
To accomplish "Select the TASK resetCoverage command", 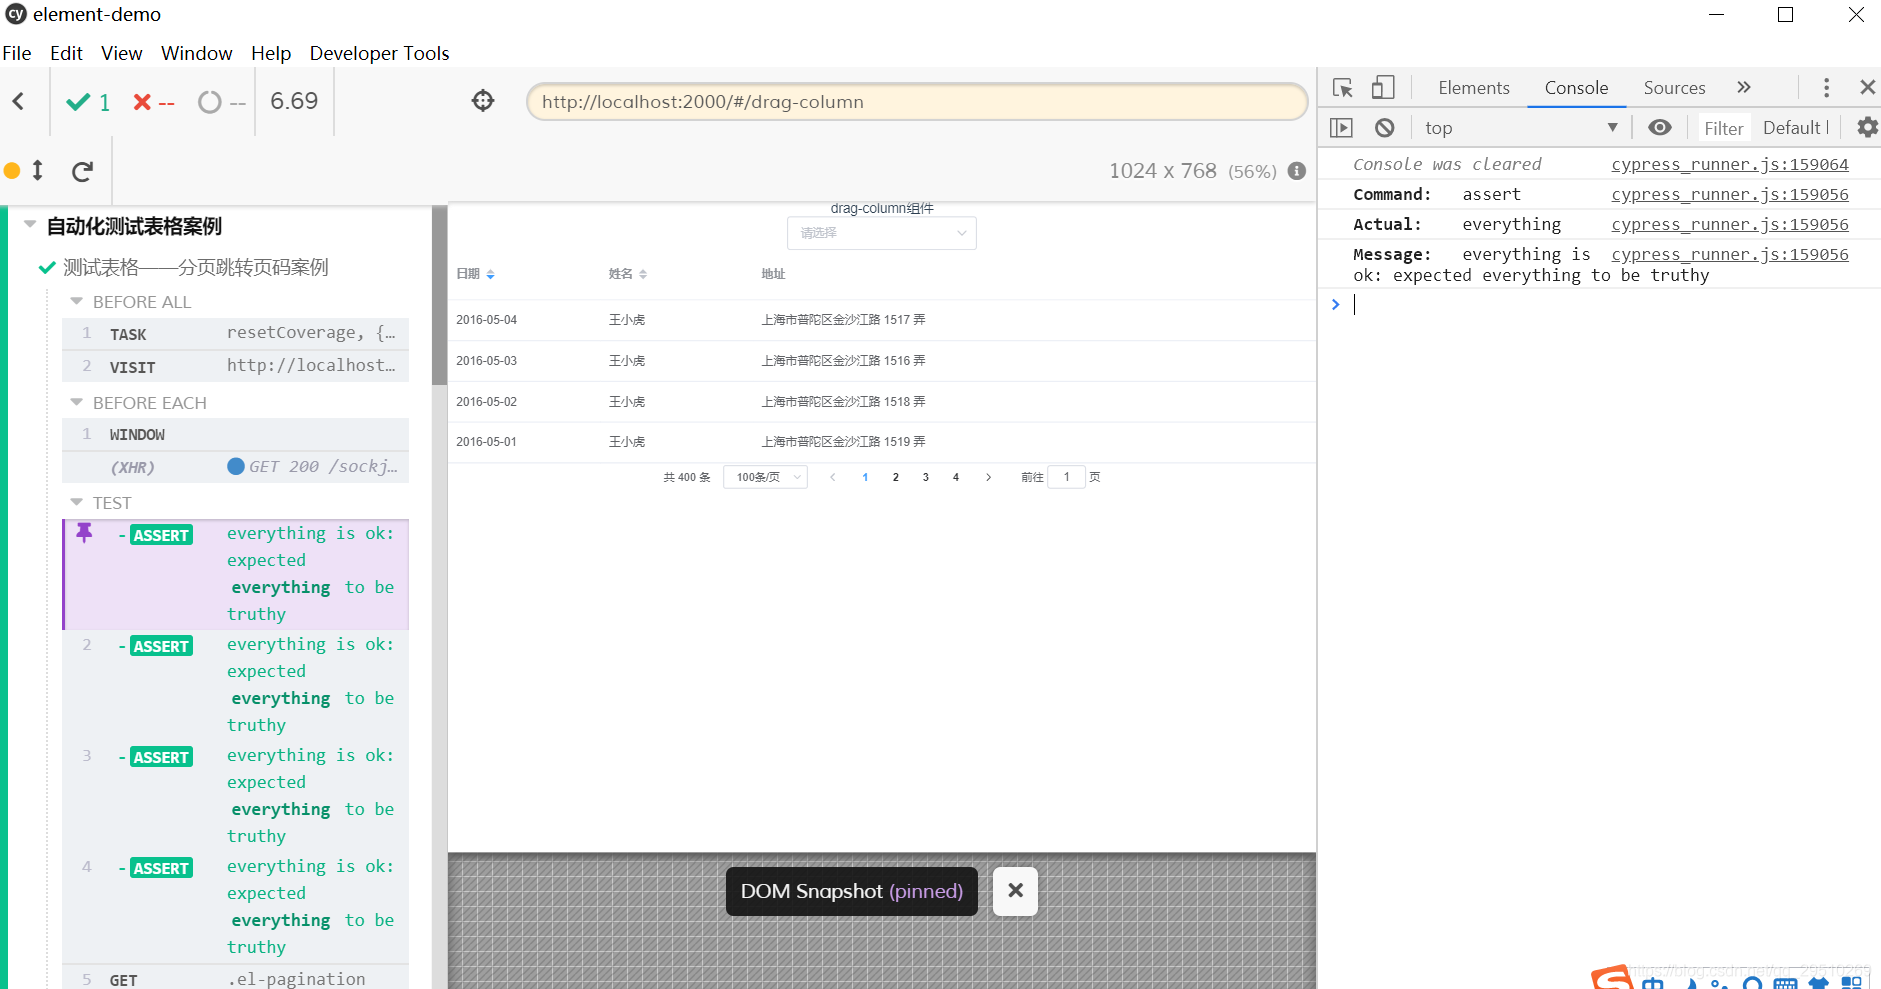I will pyautogui.click(x=236, y=333).
